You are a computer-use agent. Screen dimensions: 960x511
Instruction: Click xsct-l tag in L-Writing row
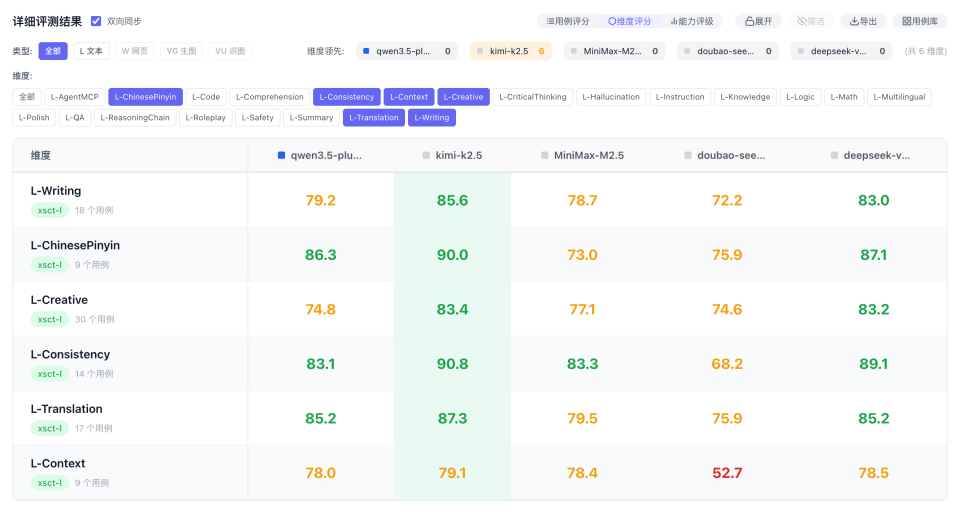[x=50, y=211]
